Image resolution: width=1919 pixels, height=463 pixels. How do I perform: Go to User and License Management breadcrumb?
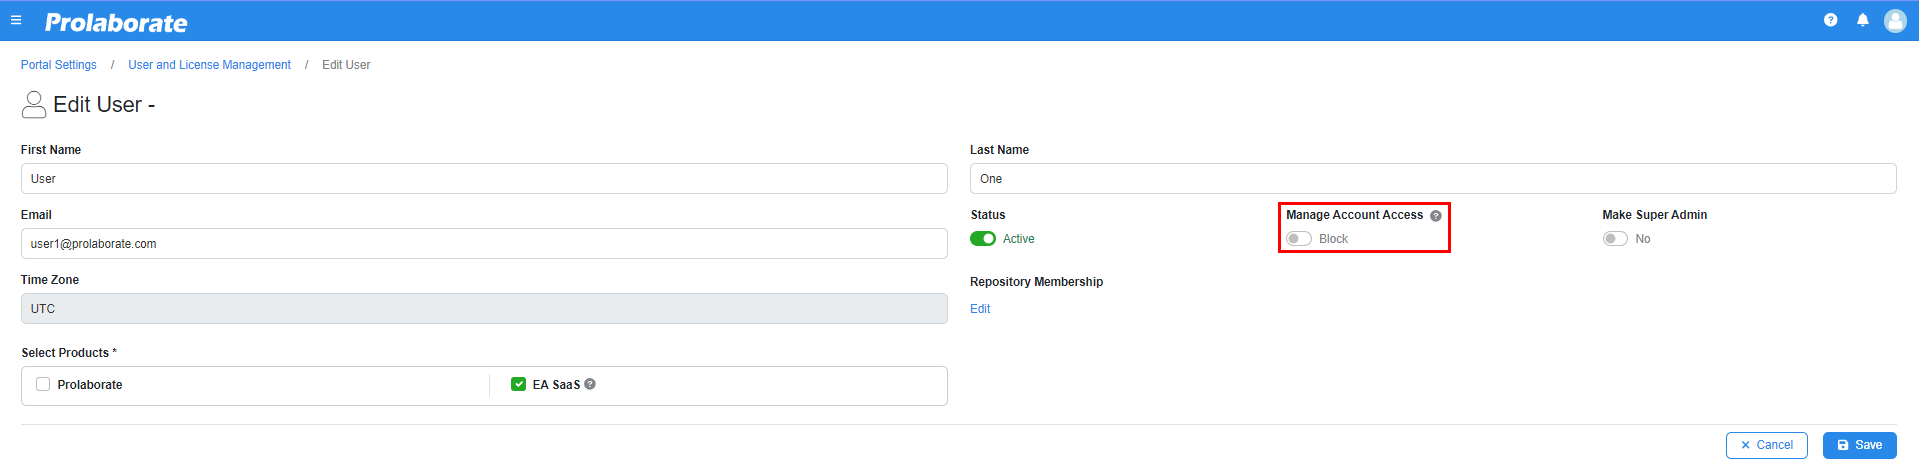209,65
